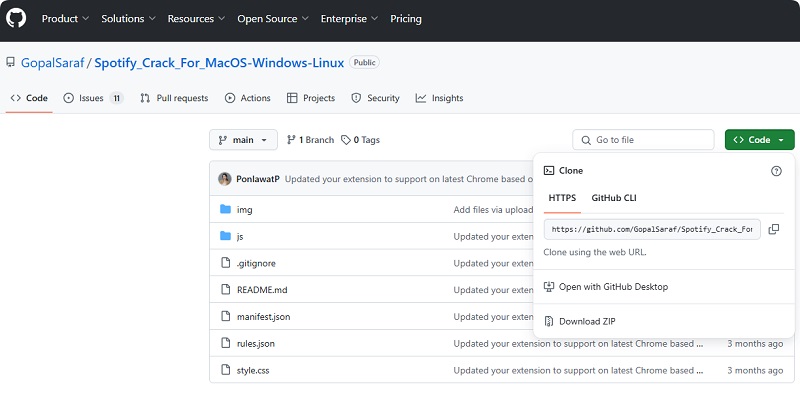Open the main branch selector dropdown
The height and width of the screenshot is (393, 800).
click(x=243, y=140)
